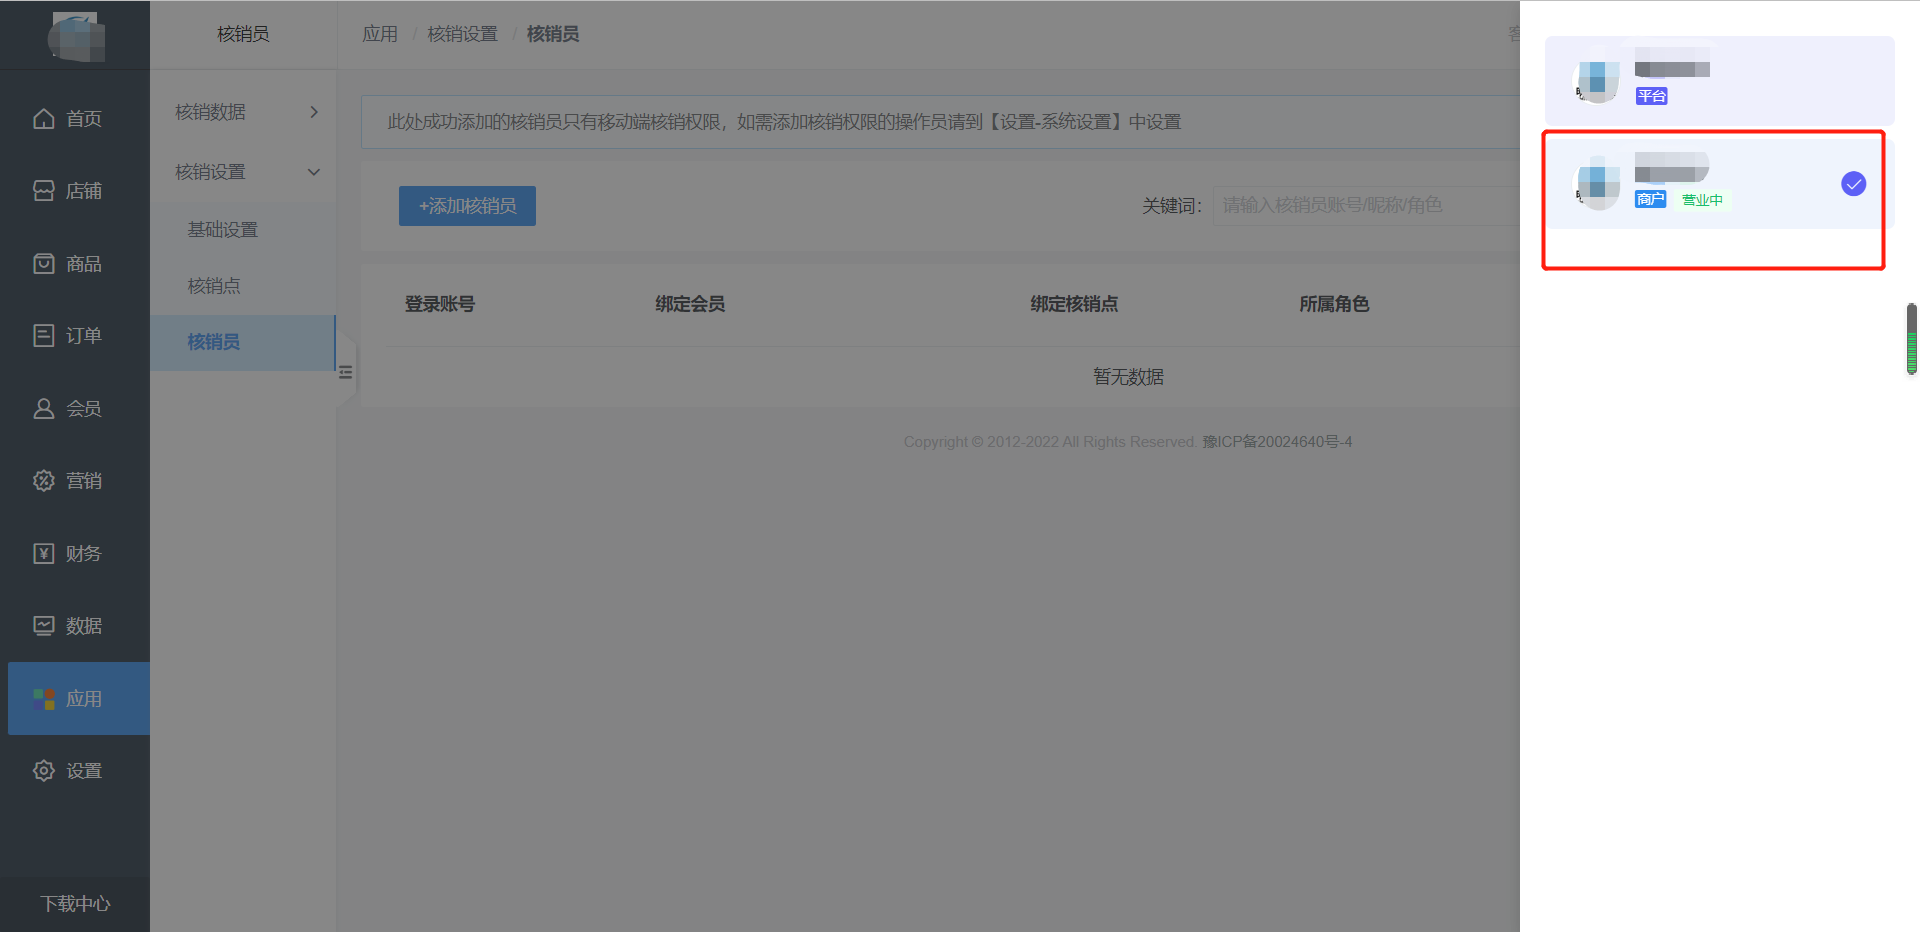Click the 财务 finance yen icon
The height and width of the screenshot is (932, 1920).
click(x=44, y=554)
